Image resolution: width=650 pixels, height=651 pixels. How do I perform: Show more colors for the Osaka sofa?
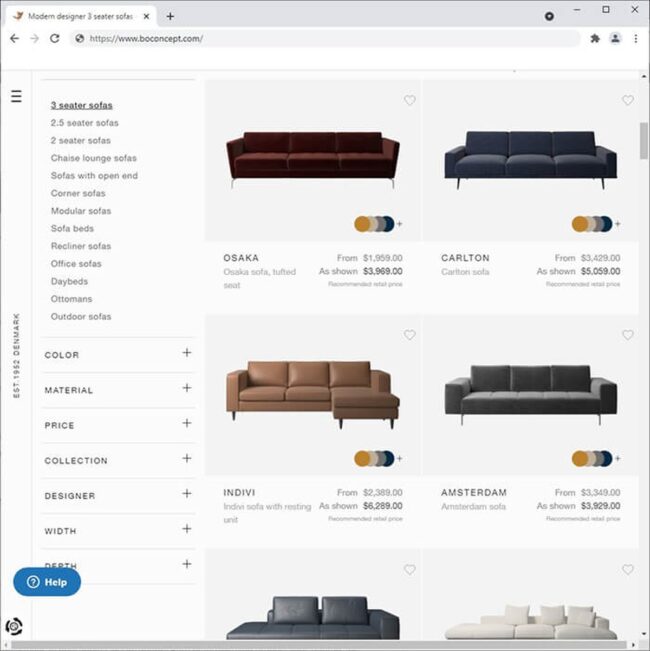coord(399,224)
